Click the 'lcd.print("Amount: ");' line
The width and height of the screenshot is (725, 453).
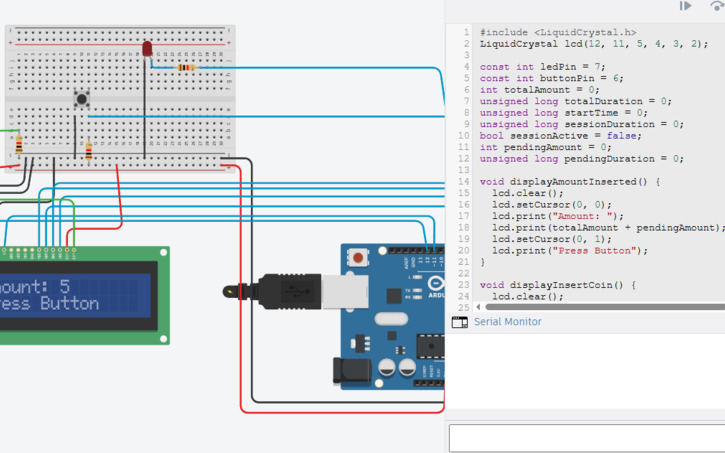click(558, 216)
